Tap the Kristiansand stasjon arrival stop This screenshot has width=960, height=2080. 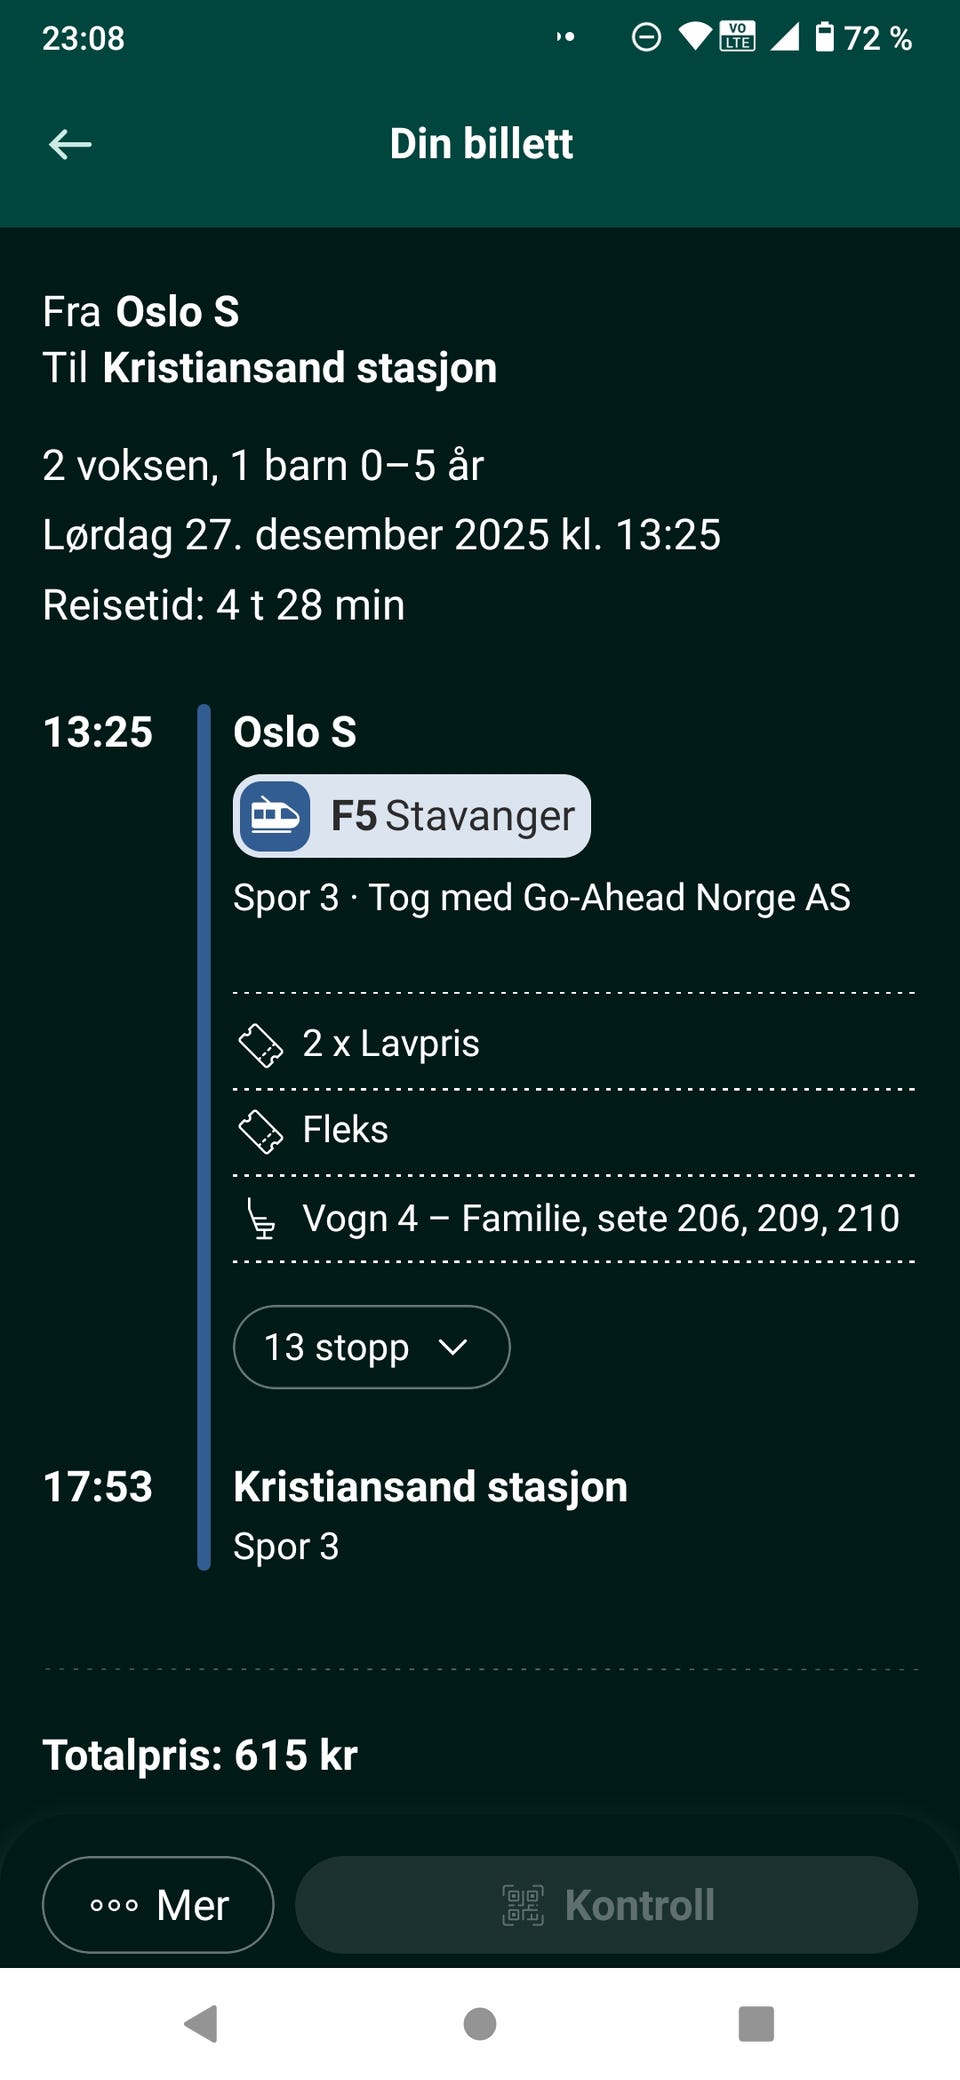tap(430, 1487)
